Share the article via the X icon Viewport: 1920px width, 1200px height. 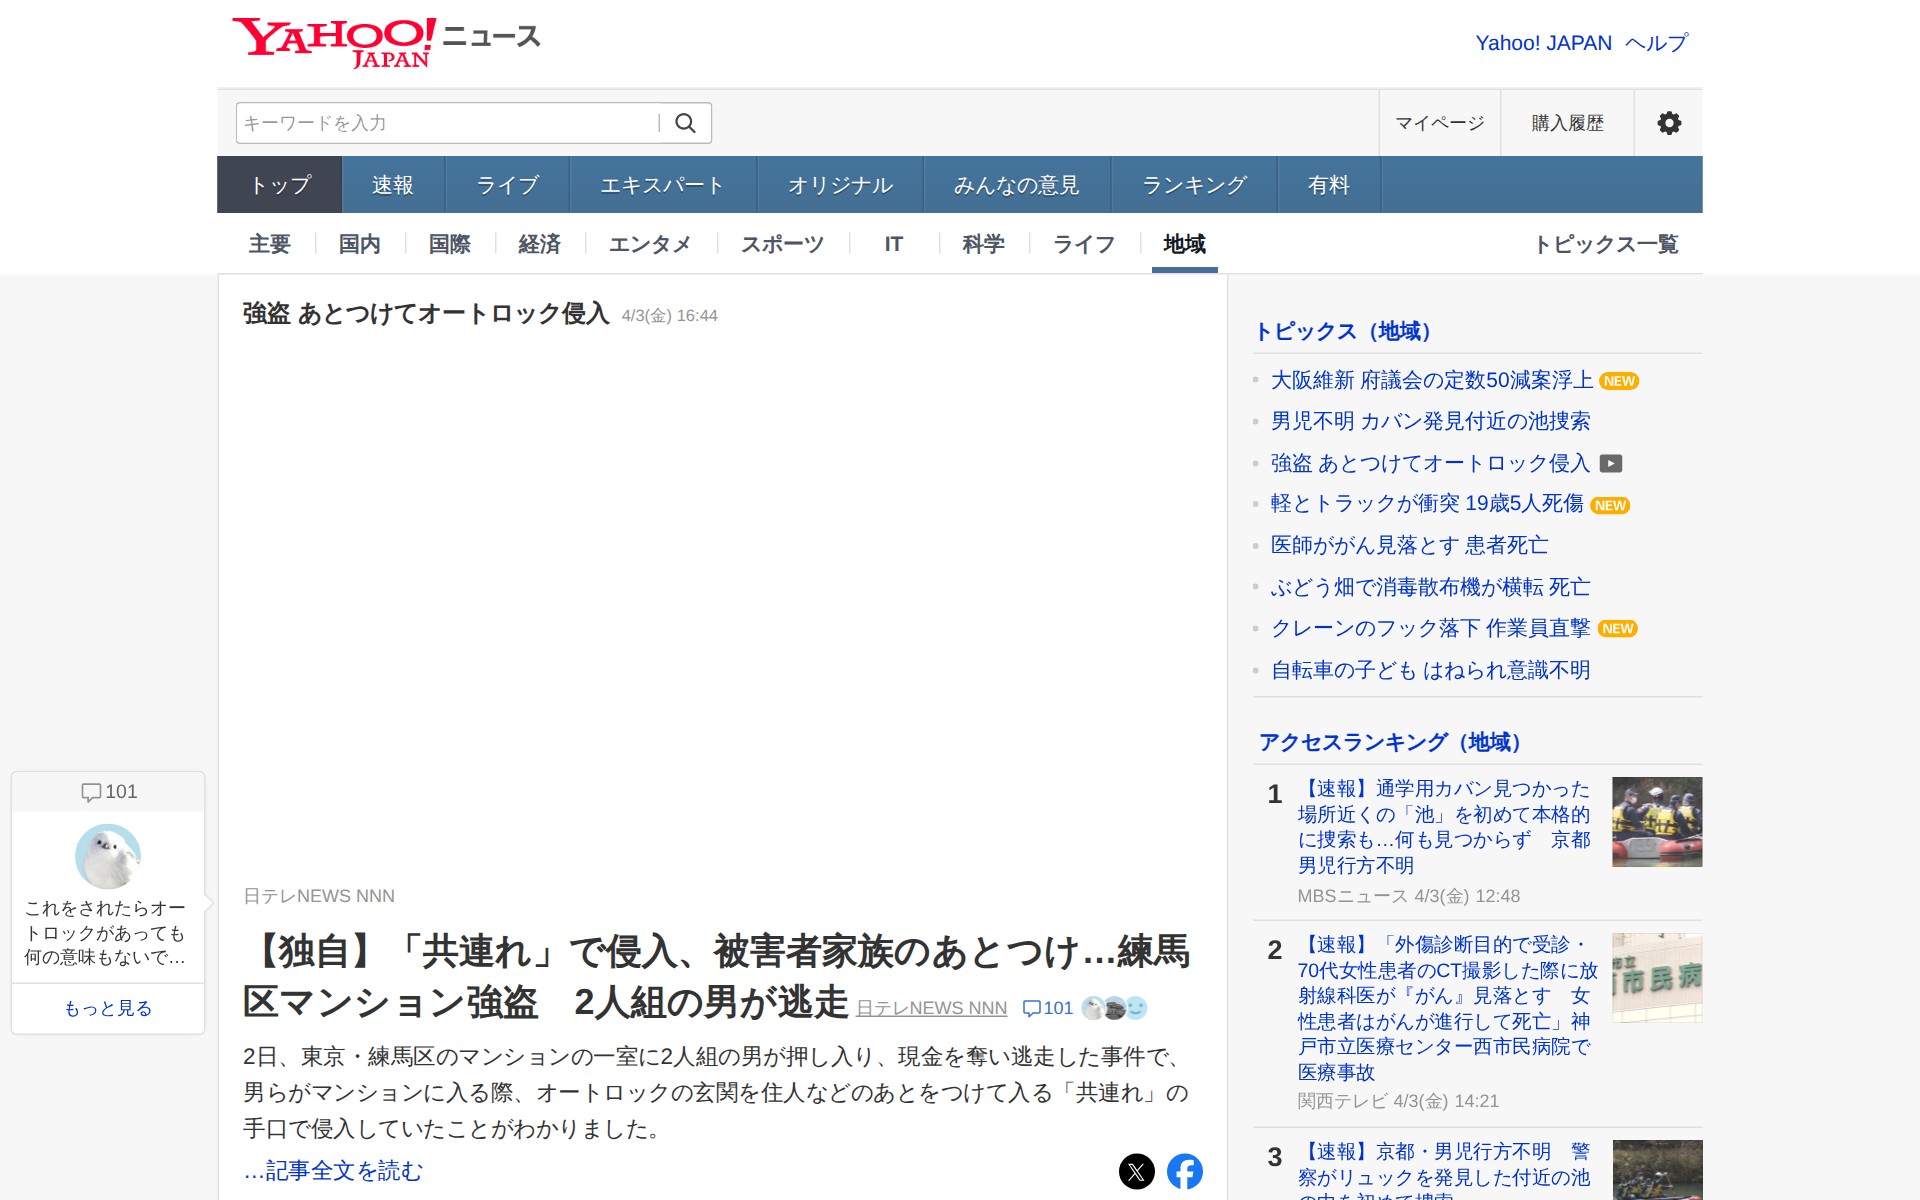coord(1136,1170)
